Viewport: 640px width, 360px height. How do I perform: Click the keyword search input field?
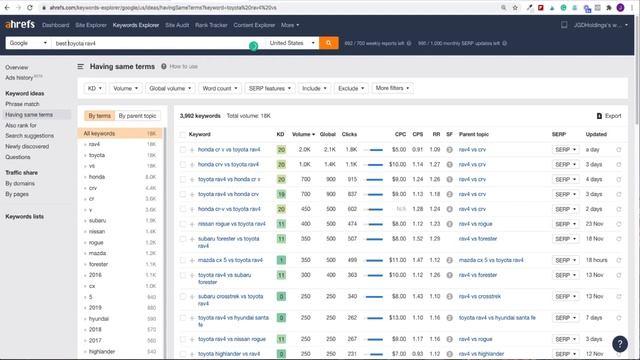158,43
